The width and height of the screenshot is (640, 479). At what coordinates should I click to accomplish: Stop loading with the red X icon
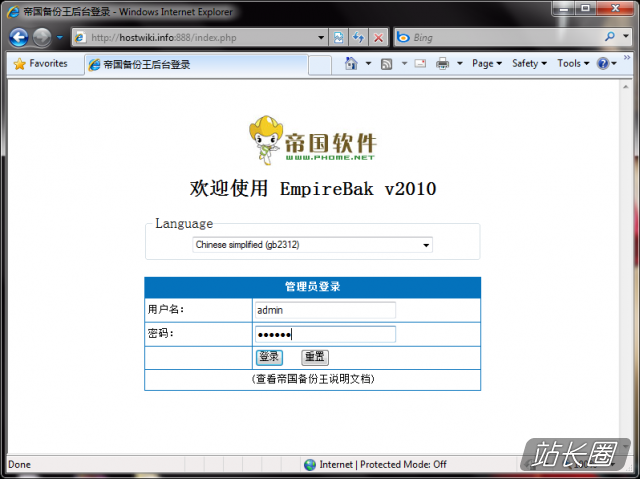coord(378,38)
